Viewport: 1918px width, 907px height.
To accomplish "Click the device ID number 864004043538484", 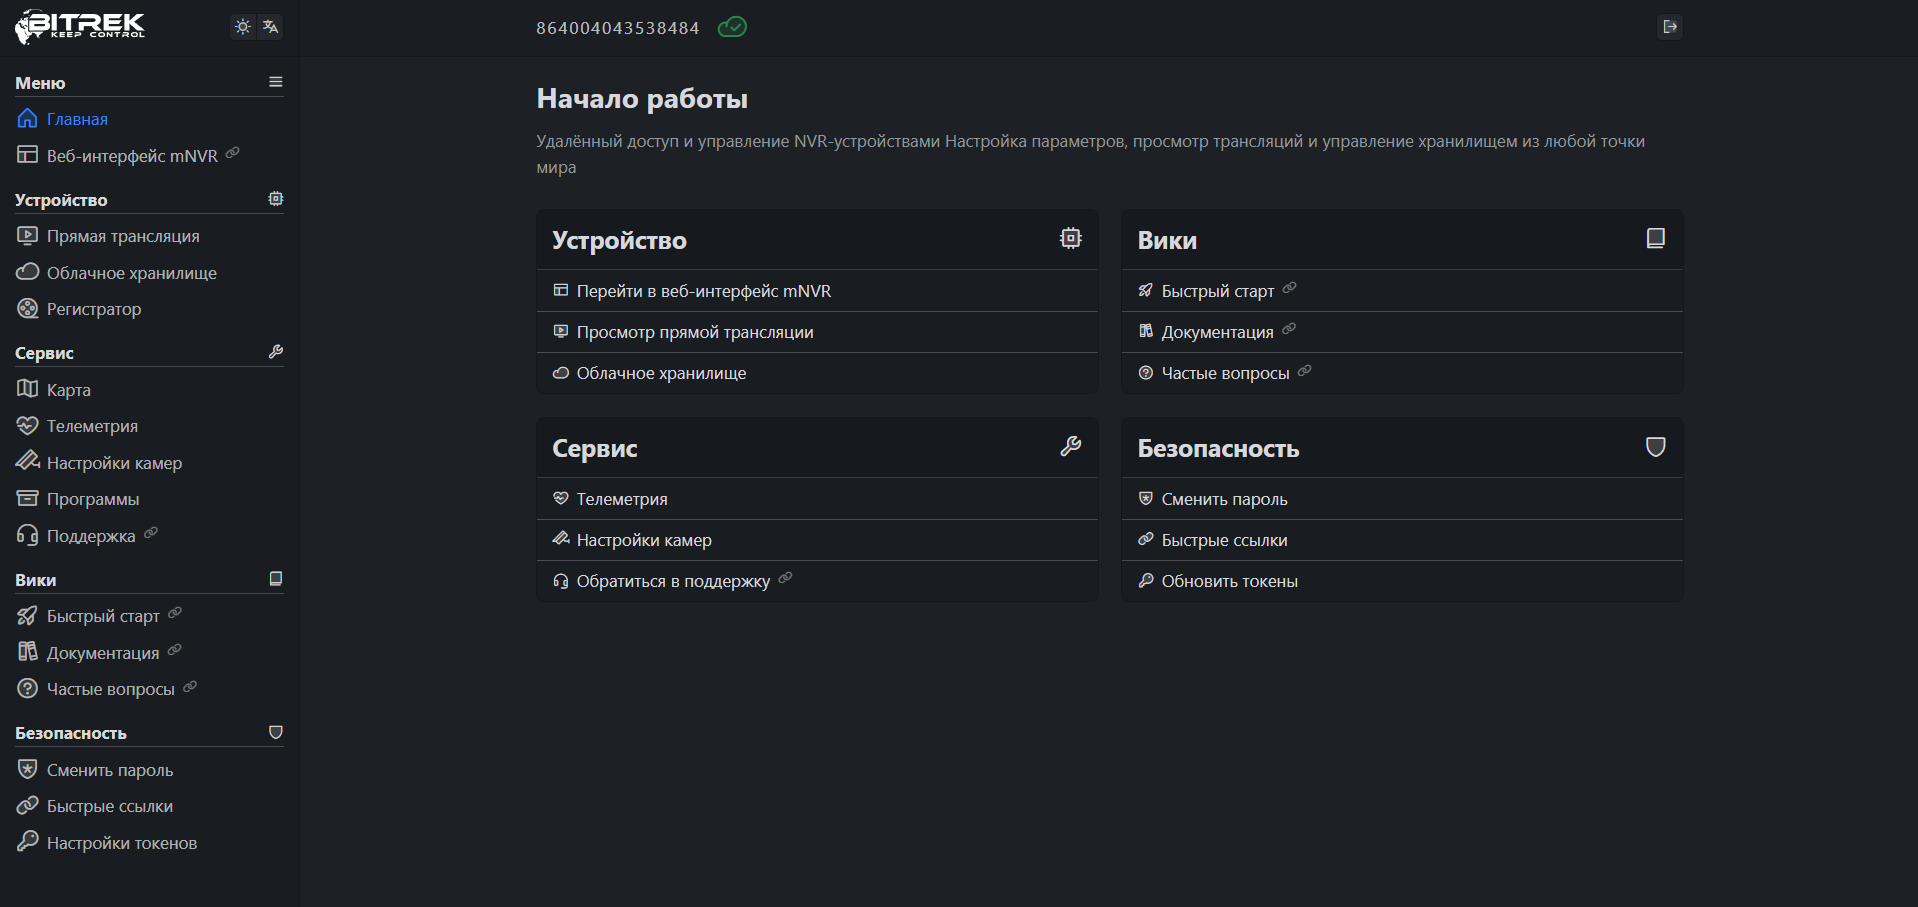I will [617, 28].
